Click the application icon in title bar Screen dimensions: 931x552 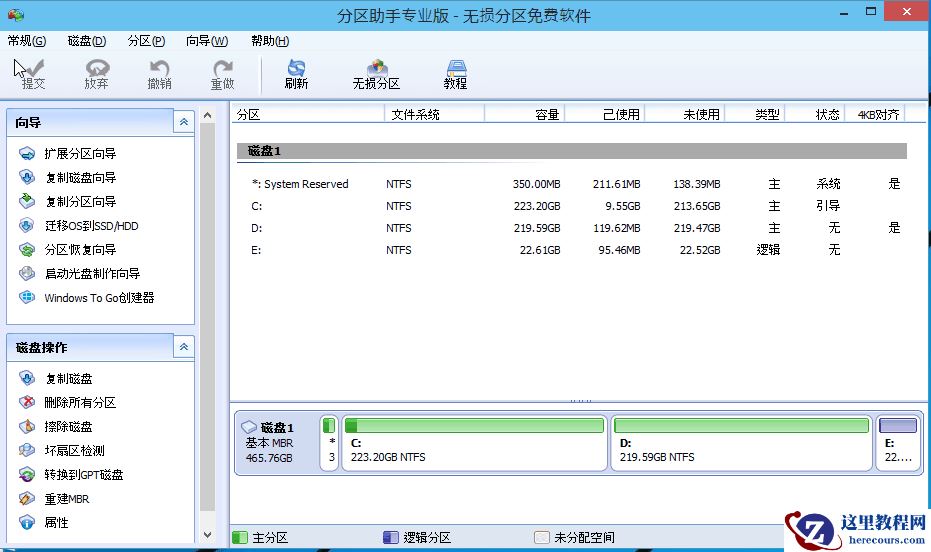point(15,14)
